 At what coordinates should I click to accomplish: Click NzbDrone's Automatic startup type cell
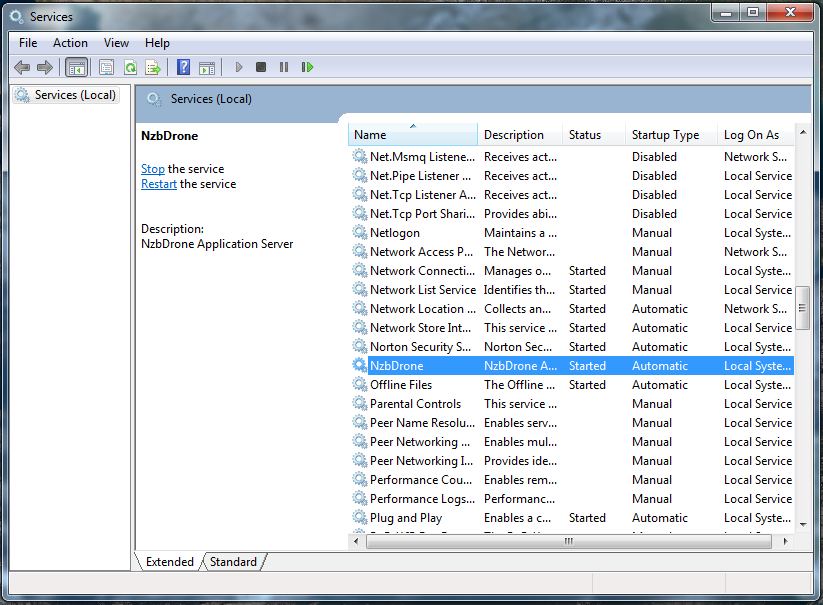point(660,366)
